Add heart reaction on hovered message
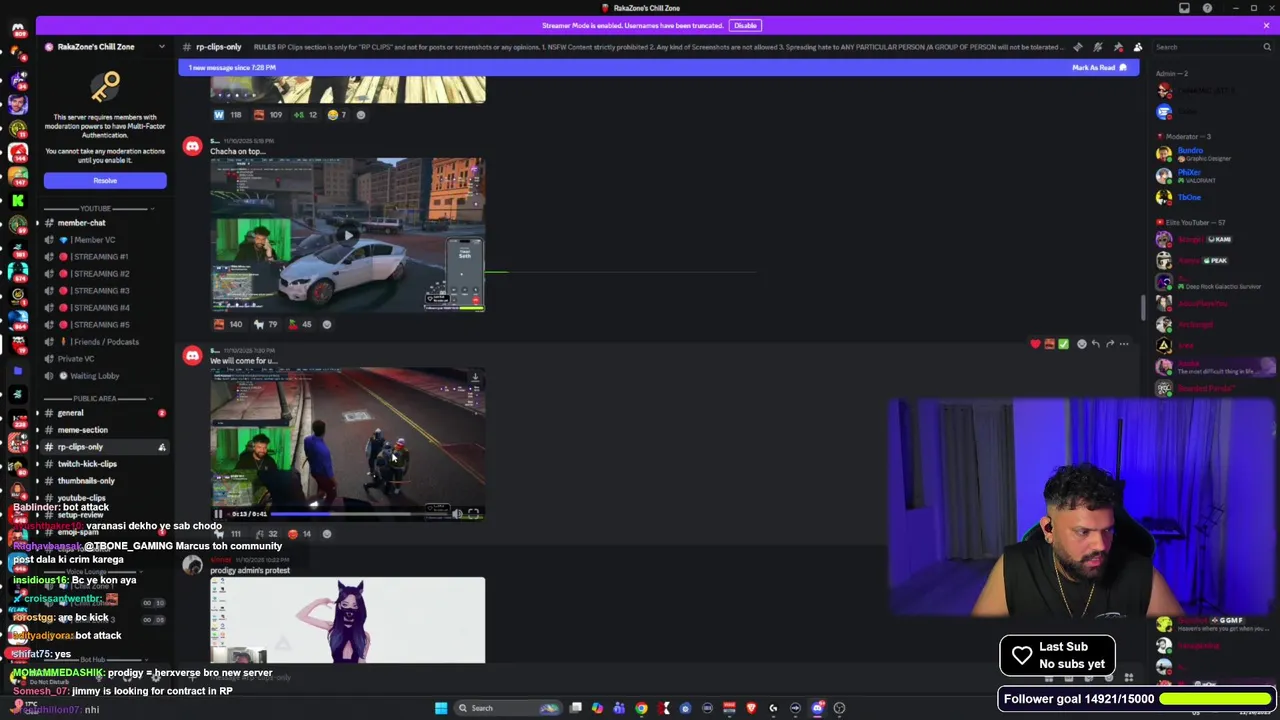This screenshot has width=1280, height=720. [x=1035, y=344]
